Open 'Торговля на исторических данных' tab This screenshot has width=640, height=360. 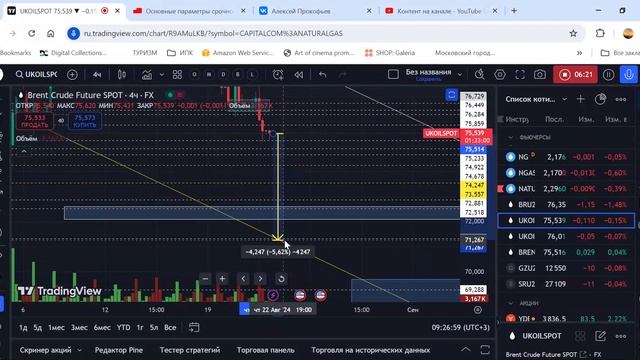coord(371,350)
